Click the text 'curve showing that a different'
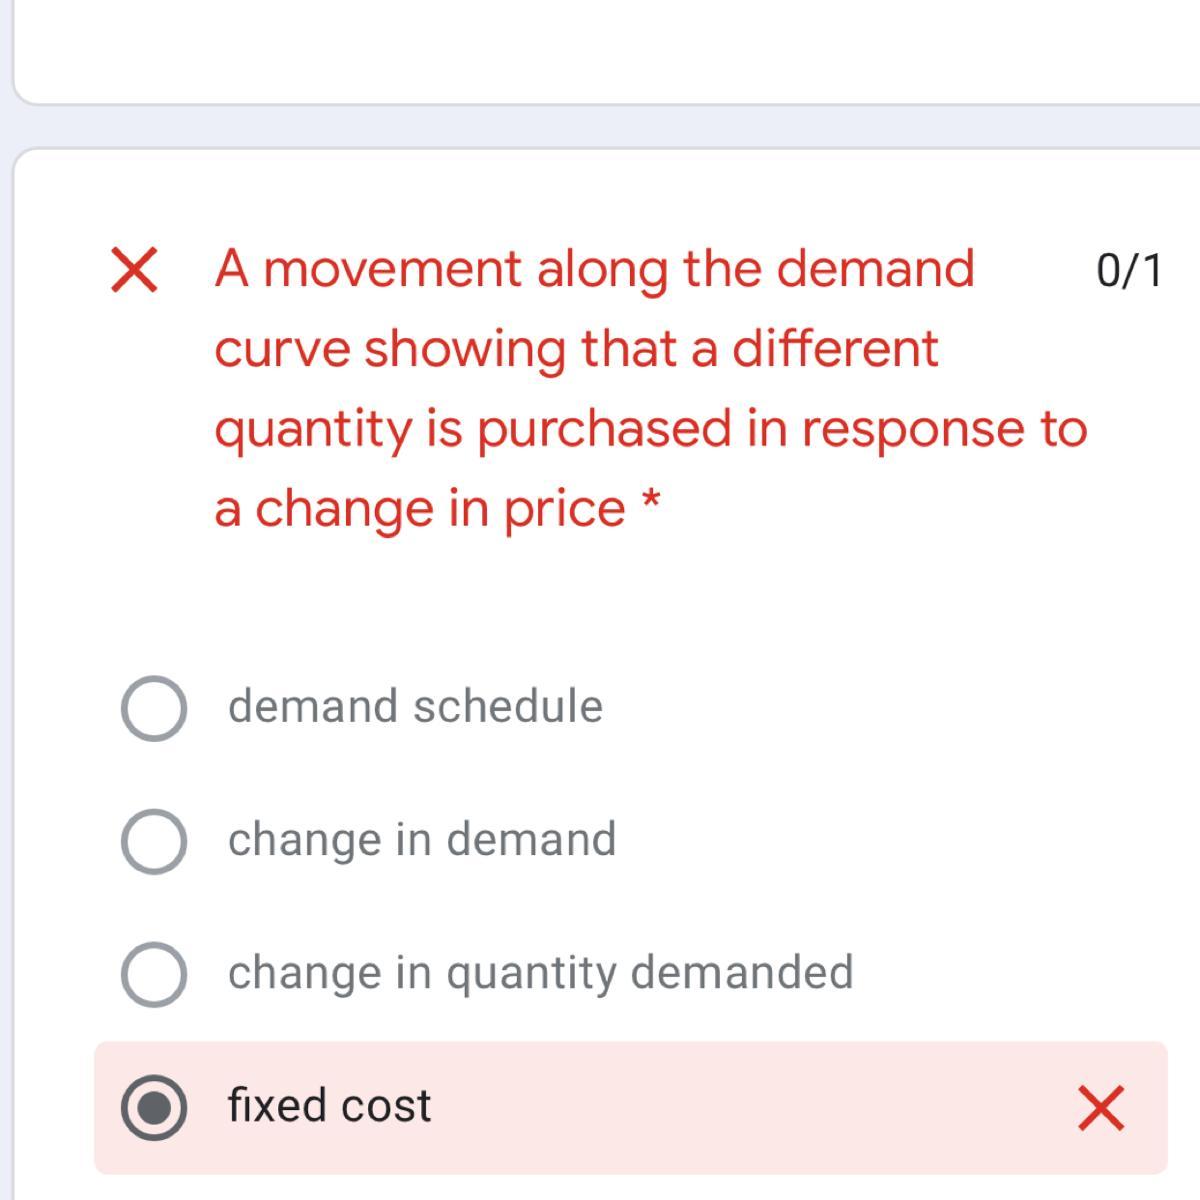The image size is (1200, 1200). tap(576, 349)
